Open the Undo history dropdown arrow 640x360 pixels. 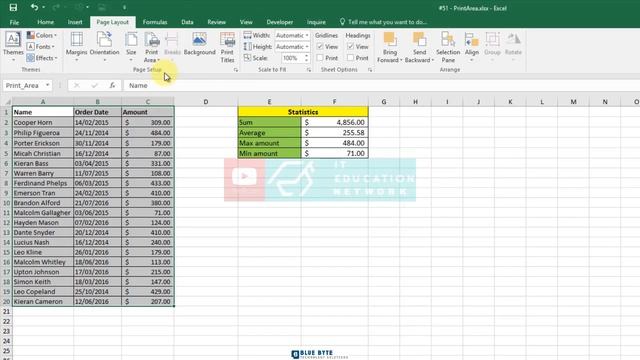tap(44, 8)
